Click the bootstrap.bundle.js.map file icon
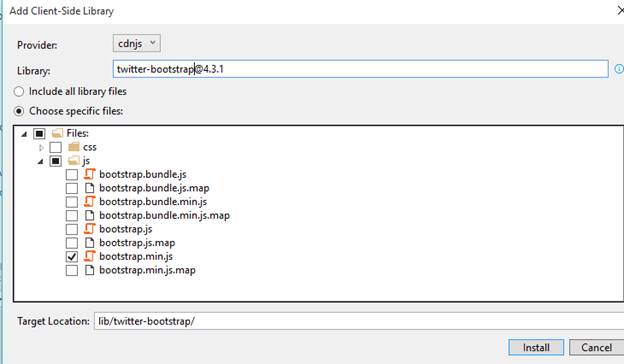 90,188
